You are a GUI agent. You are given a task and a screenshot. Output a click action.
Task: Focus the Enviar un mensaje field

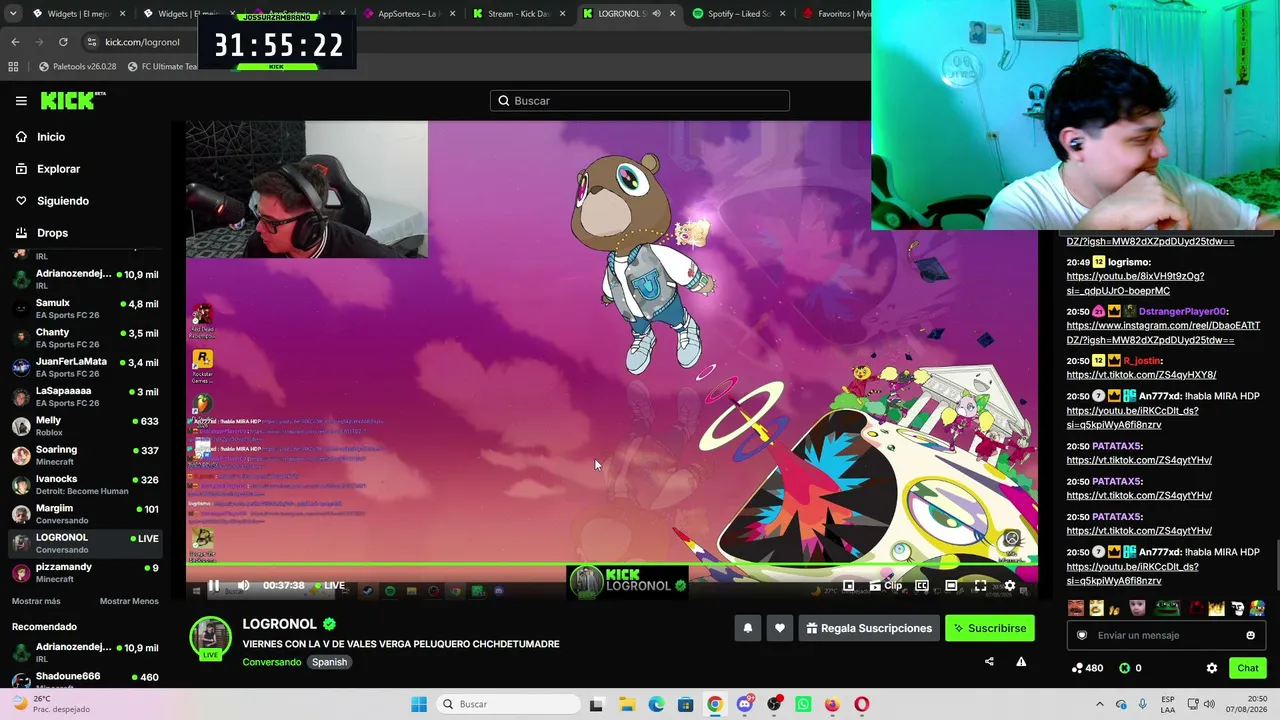click(x=1166, y=635)
